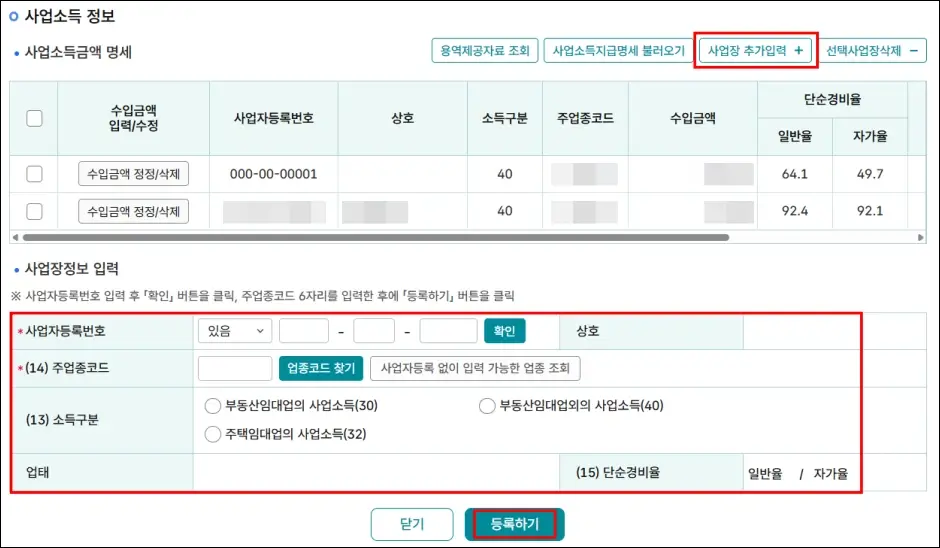
Task: Click the 수입금액 column header
Action: pos(693,118)
